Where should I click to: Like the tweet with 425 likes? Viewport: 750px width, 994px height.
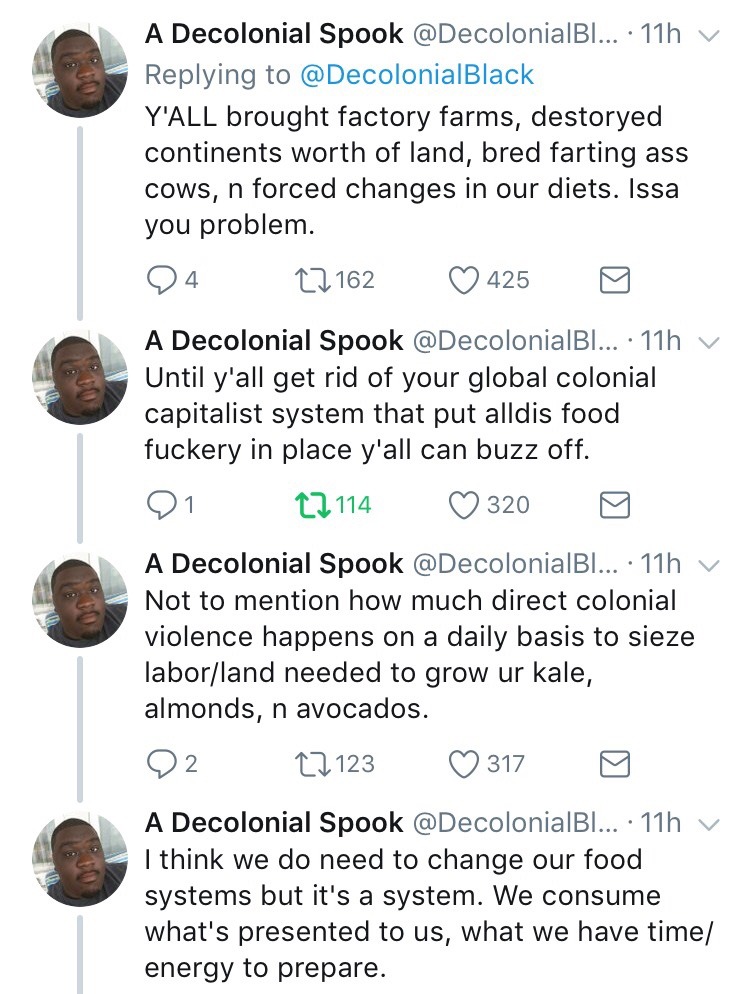[x=463, y=280]
